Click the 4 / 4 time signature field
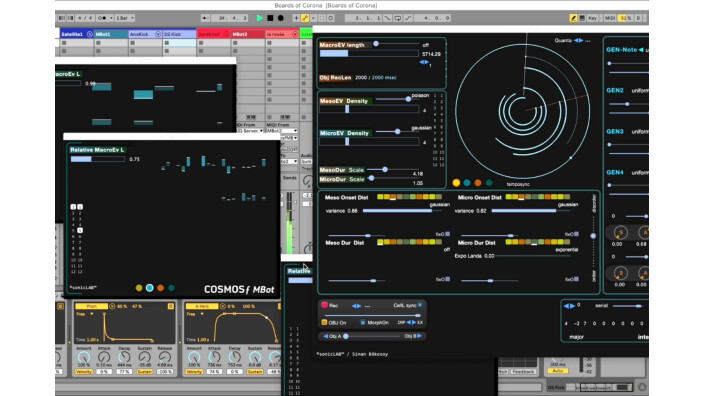The width and height of the screenshot is (704, 396). click(x=85, y=18)
